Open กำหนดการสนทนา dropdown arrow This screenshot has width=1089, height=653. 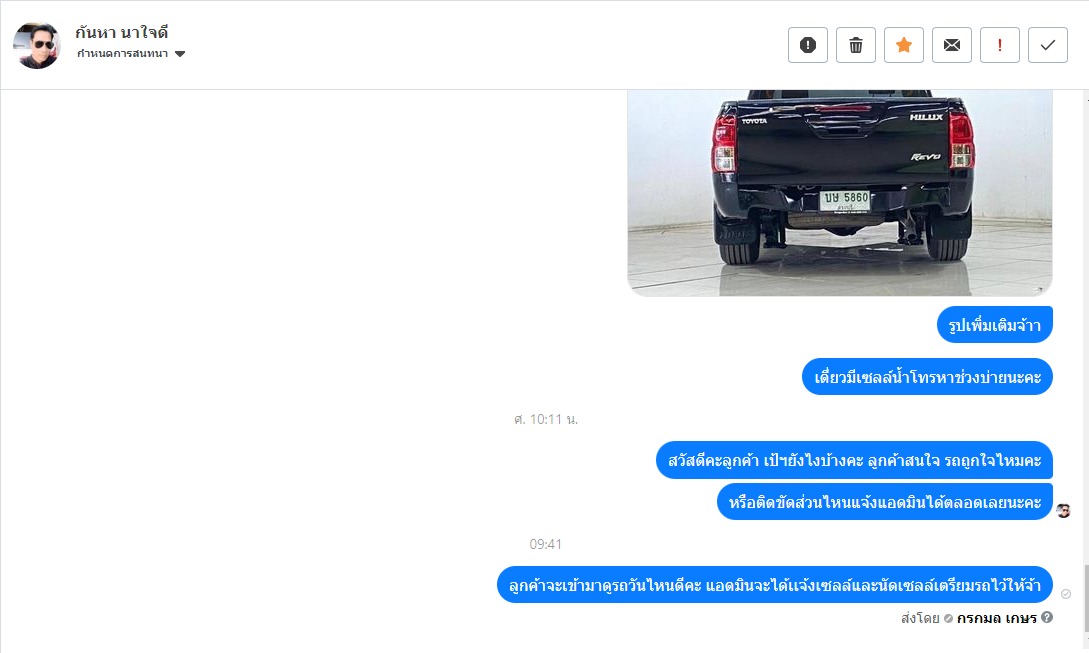(x=180, y=54)
